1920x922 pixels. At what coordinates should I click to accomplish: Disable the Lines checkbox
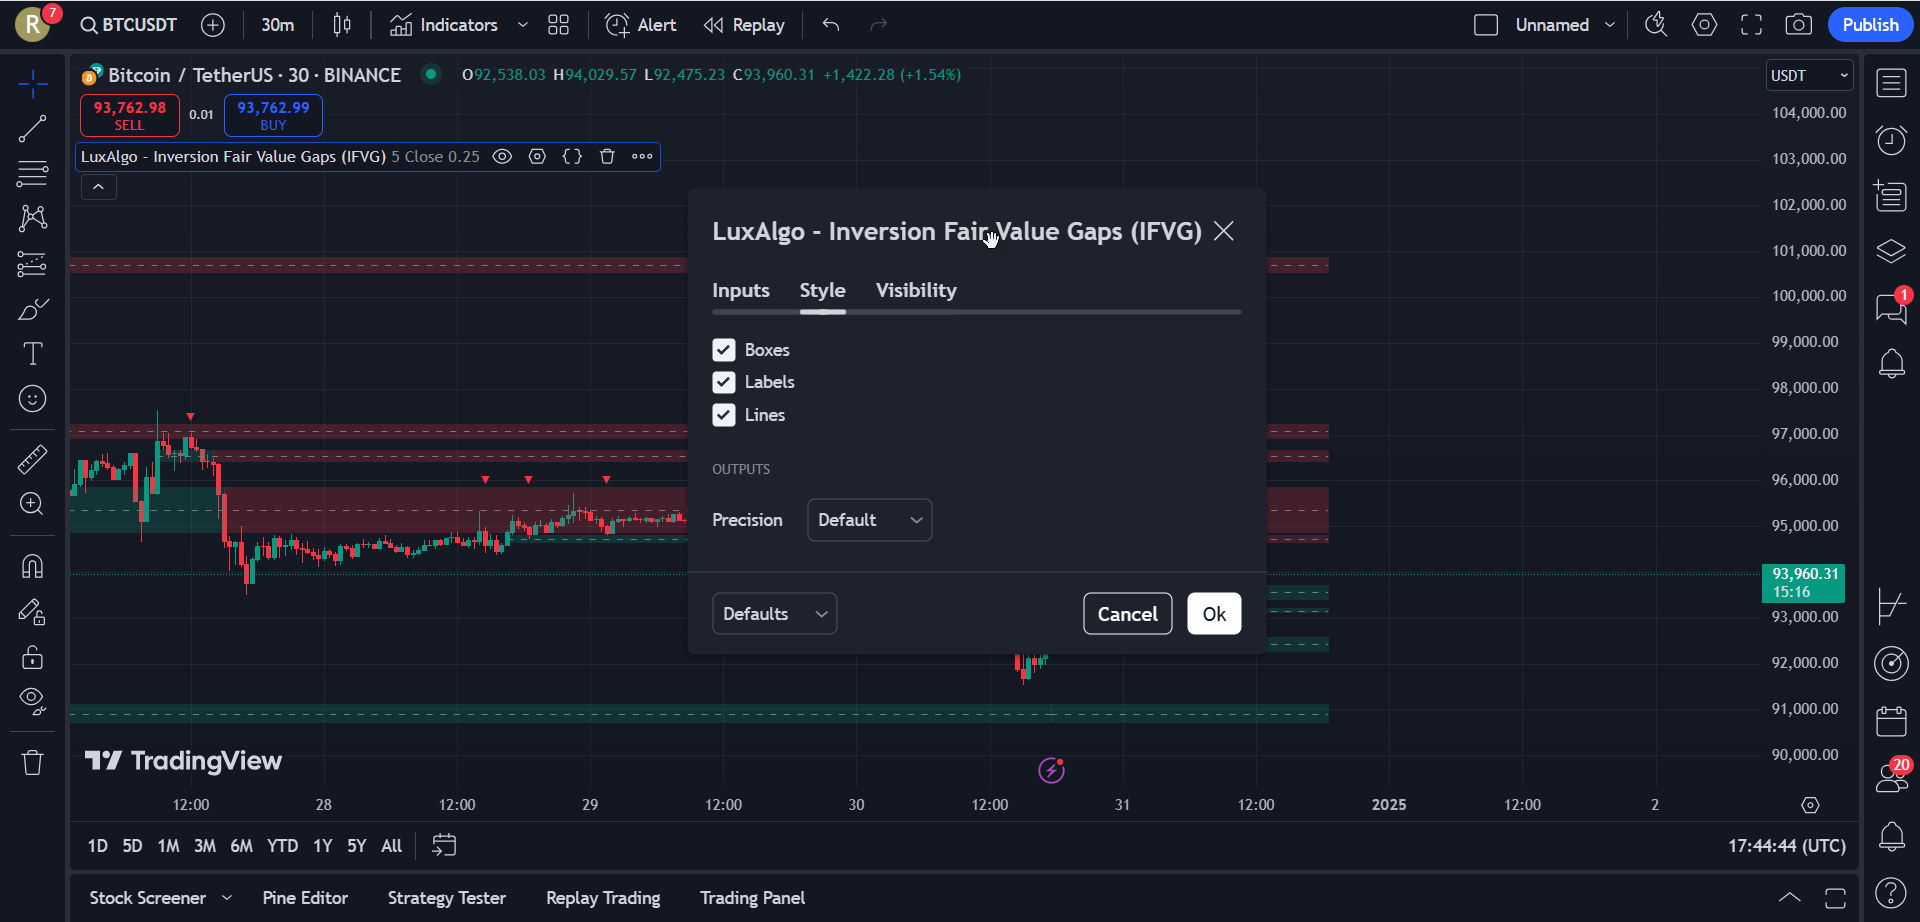(724, 415)
